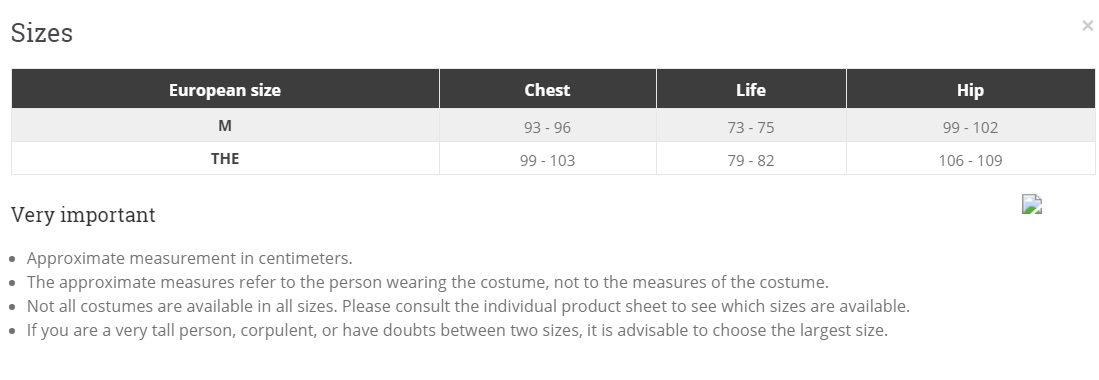Screen dimensions: 1099x380
Task: Close the Sizes popup with the X
Action: click(1087, 26)
